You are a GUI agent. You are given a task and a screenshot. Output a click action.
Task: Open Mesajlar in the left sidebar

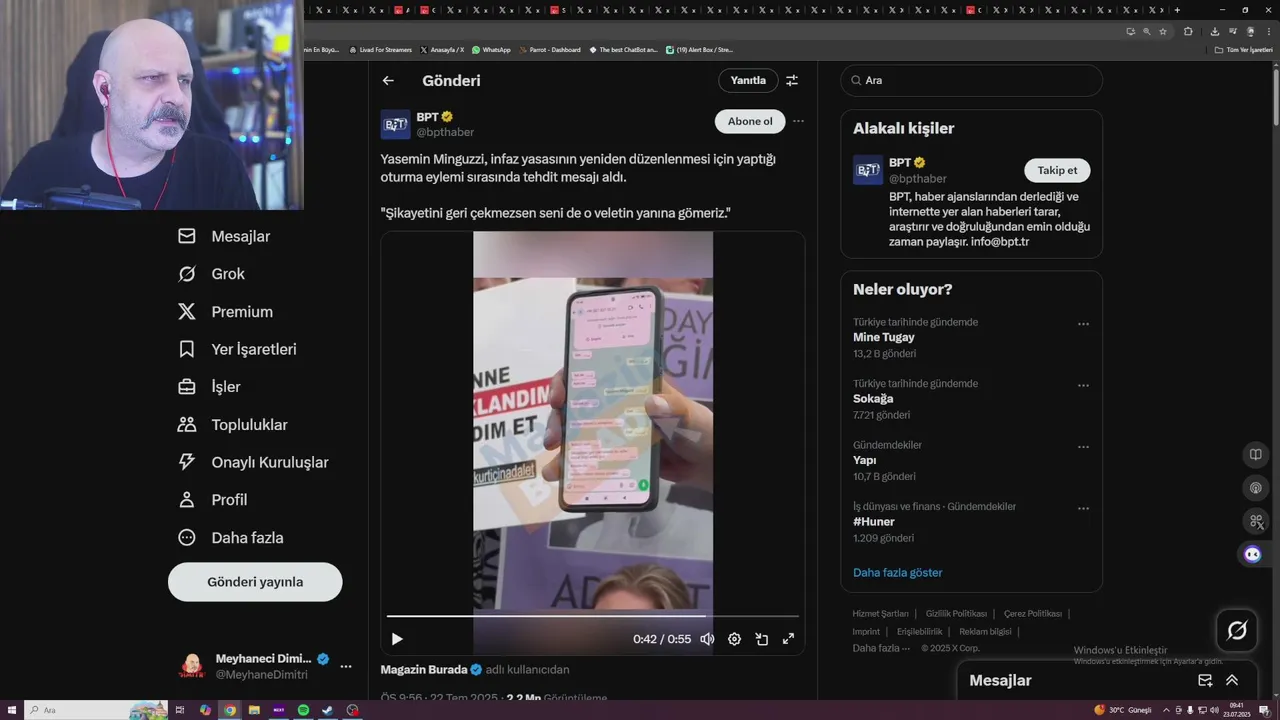(224, 236)
